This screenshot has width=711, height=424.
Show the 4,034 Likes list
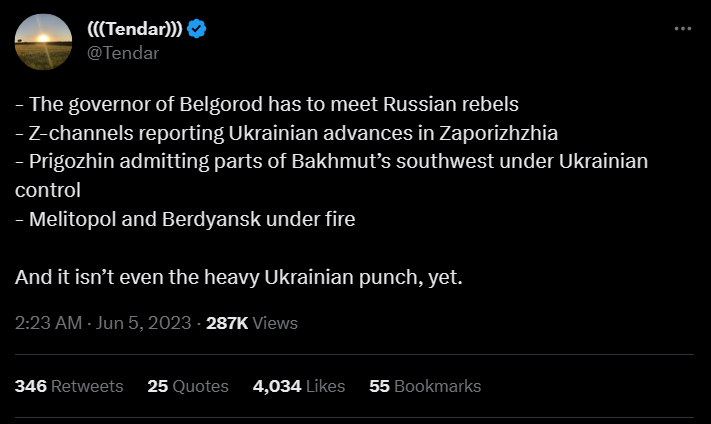(299, 386)
